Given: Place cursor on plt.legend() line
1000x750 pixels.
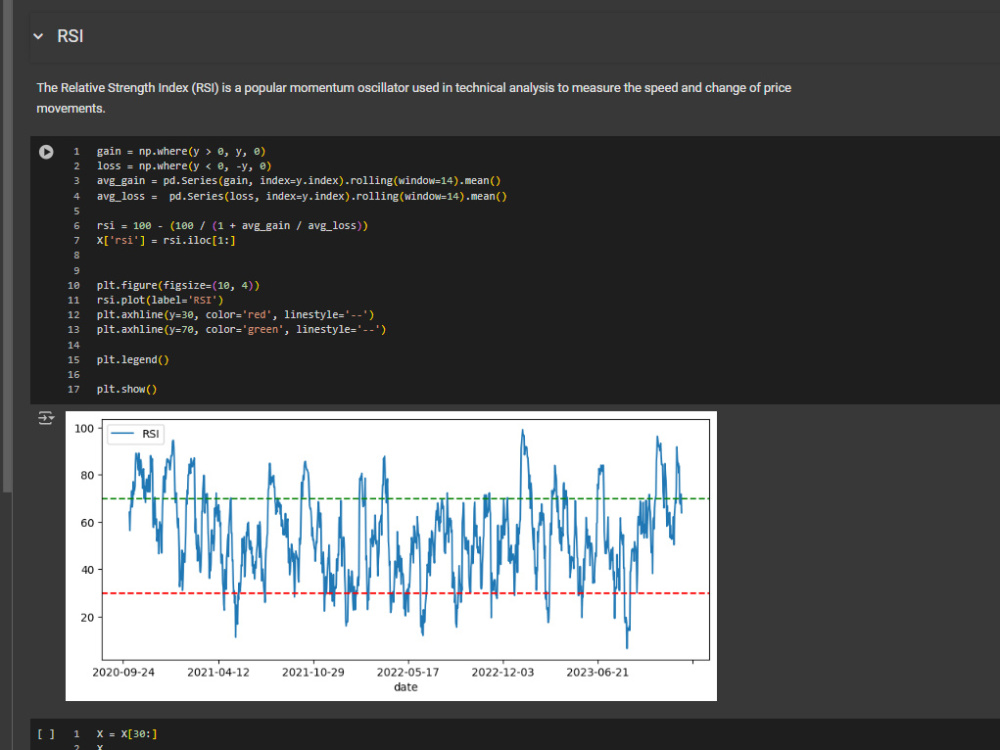Looking at the screenshot, I should (x=133, y=360).
